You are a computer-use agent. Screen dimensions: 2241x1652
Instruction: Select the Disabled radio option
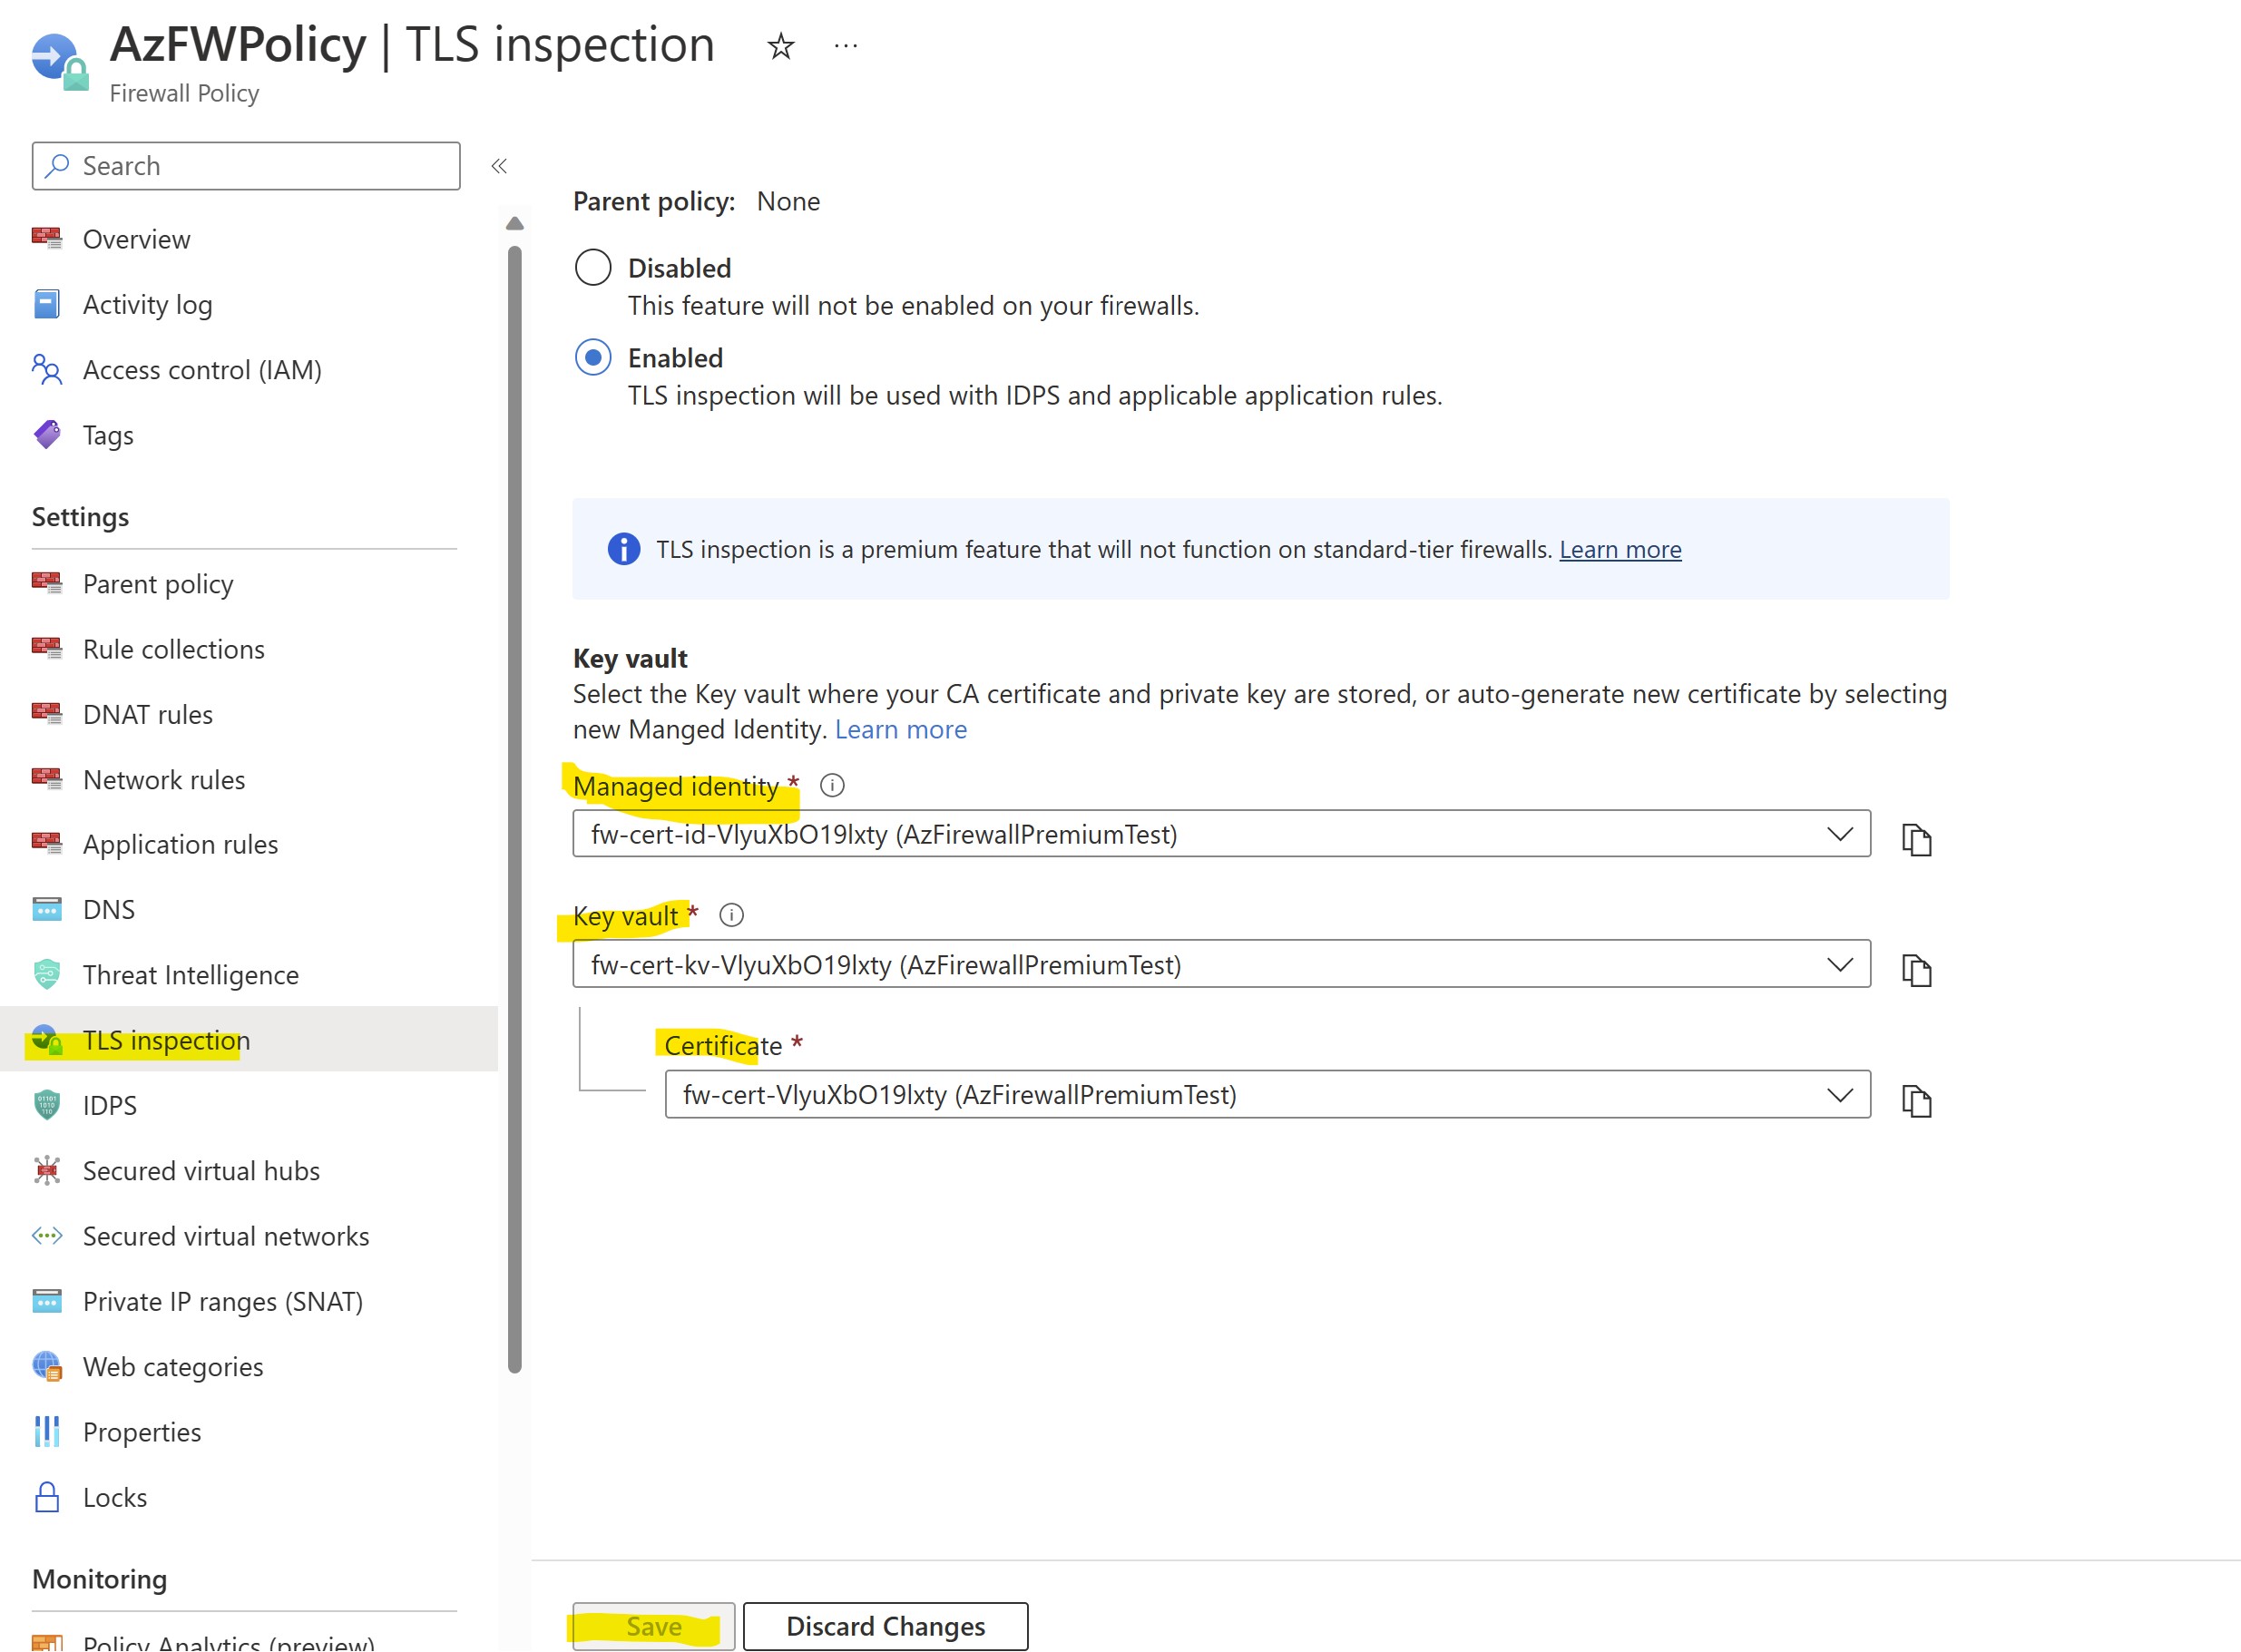pos(593,267)
